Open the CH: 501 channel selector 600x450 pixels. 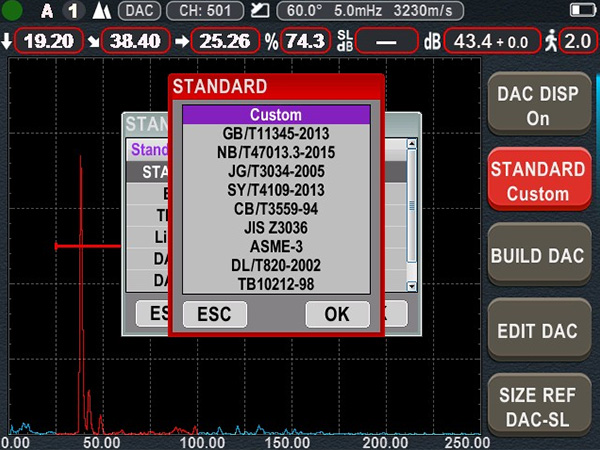(x=205, y=11)
